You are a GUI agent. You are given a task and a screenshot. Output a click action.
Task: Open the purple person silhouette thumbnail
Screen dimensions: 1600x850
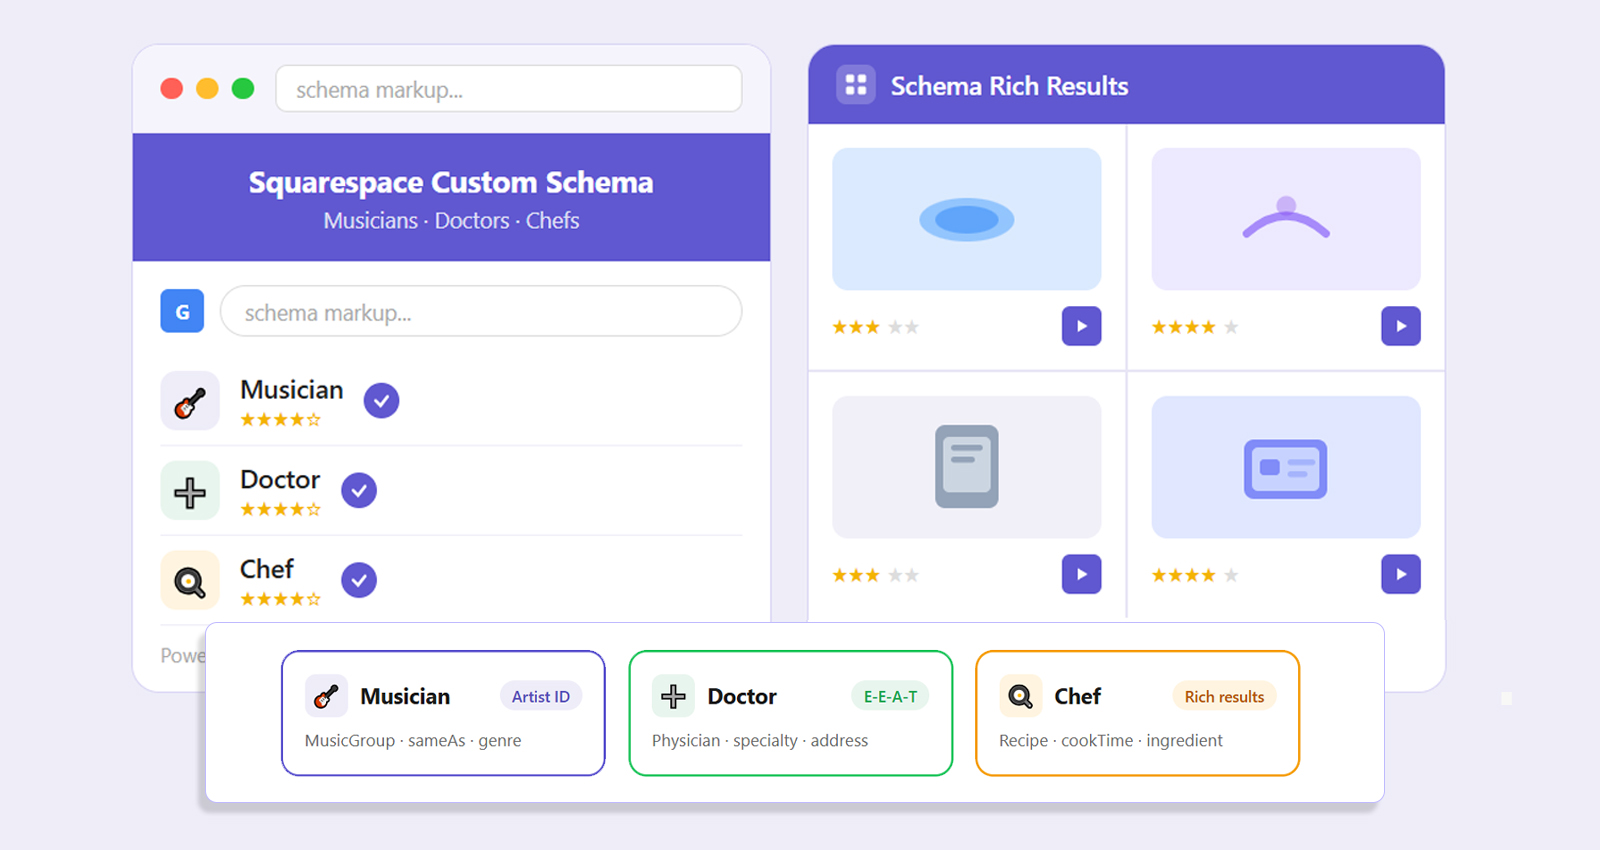click(x=1286, y=219)
